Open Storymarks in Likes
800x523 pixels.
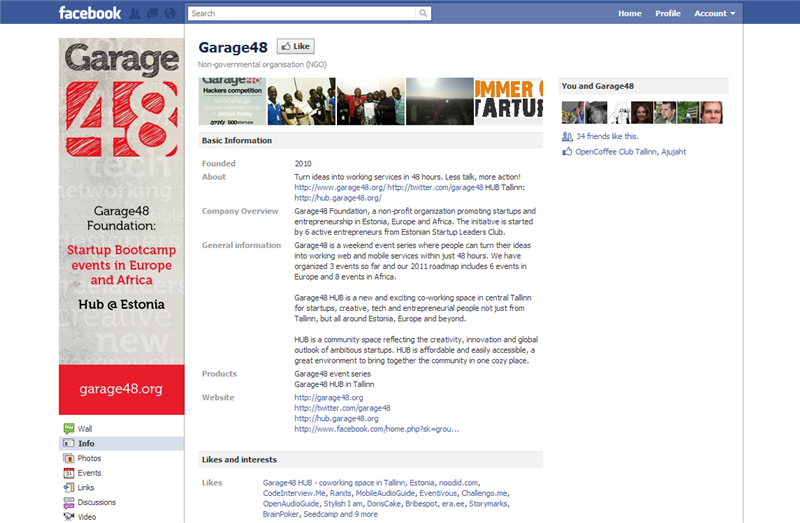click(x=488, y=504)
